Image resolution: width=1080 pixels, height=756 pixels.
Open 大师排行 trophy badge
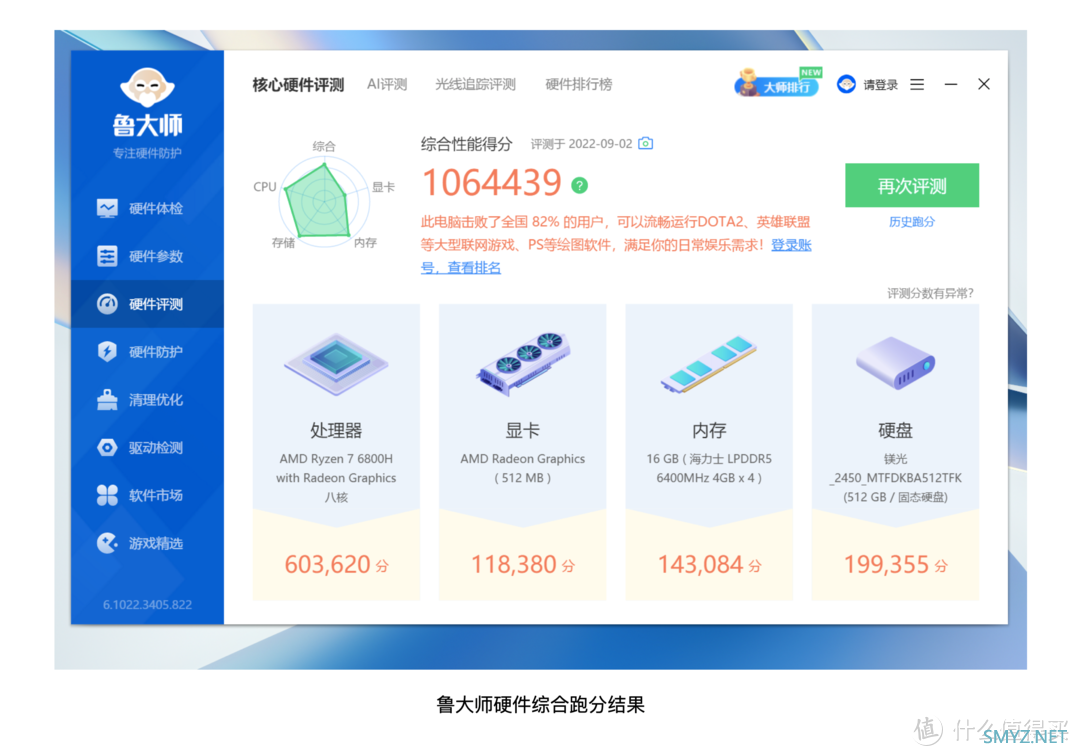click(778, 83)
